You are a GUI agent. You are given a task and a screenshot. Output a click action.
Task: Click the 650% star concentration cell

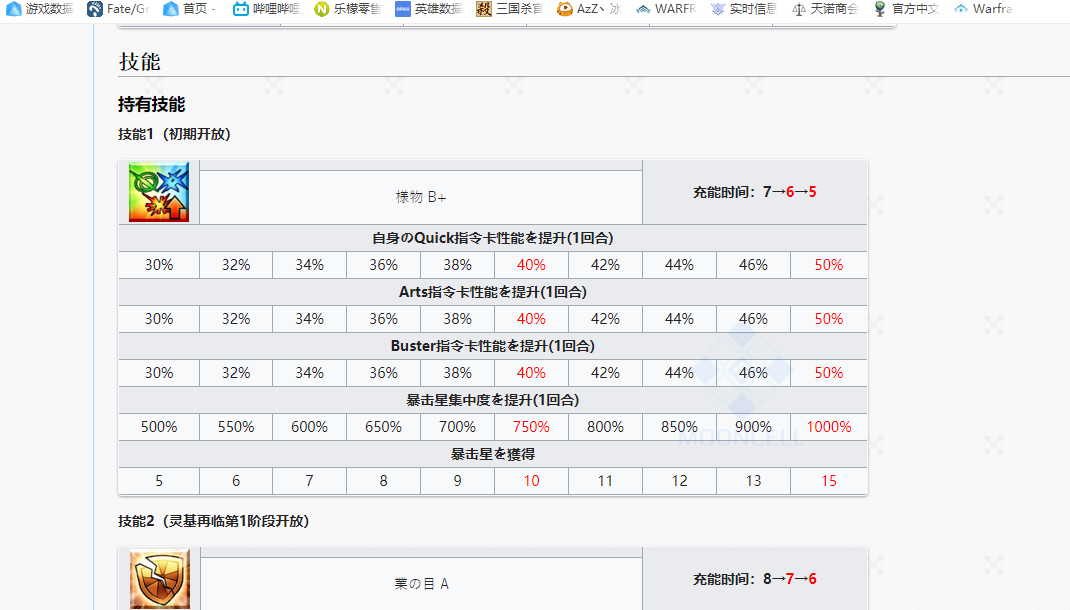384,426
